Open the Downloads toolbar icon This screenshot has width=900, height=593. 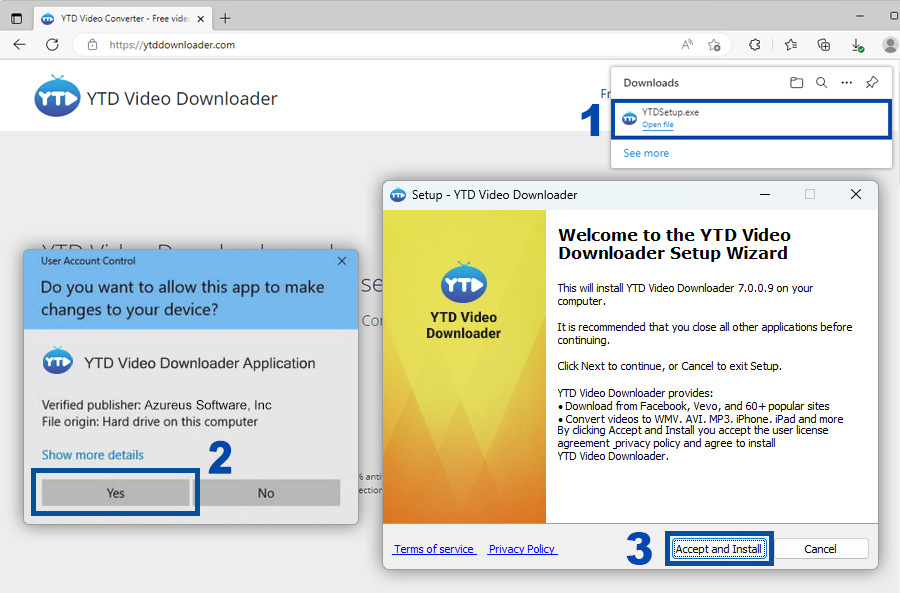857,45
